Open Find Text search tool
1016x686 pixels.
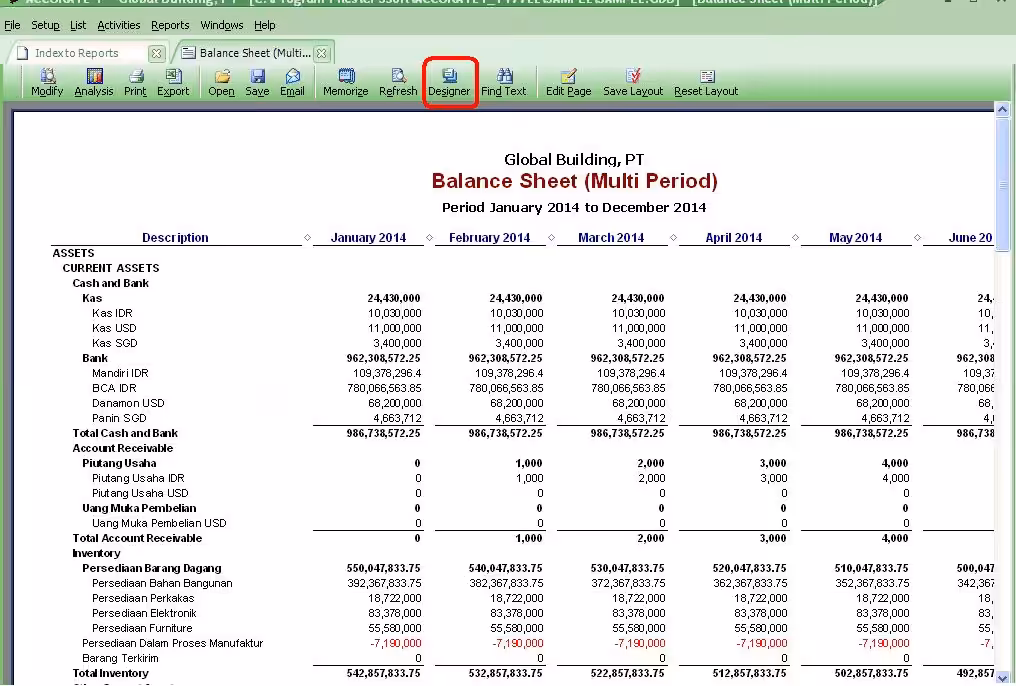pos(503,83)
